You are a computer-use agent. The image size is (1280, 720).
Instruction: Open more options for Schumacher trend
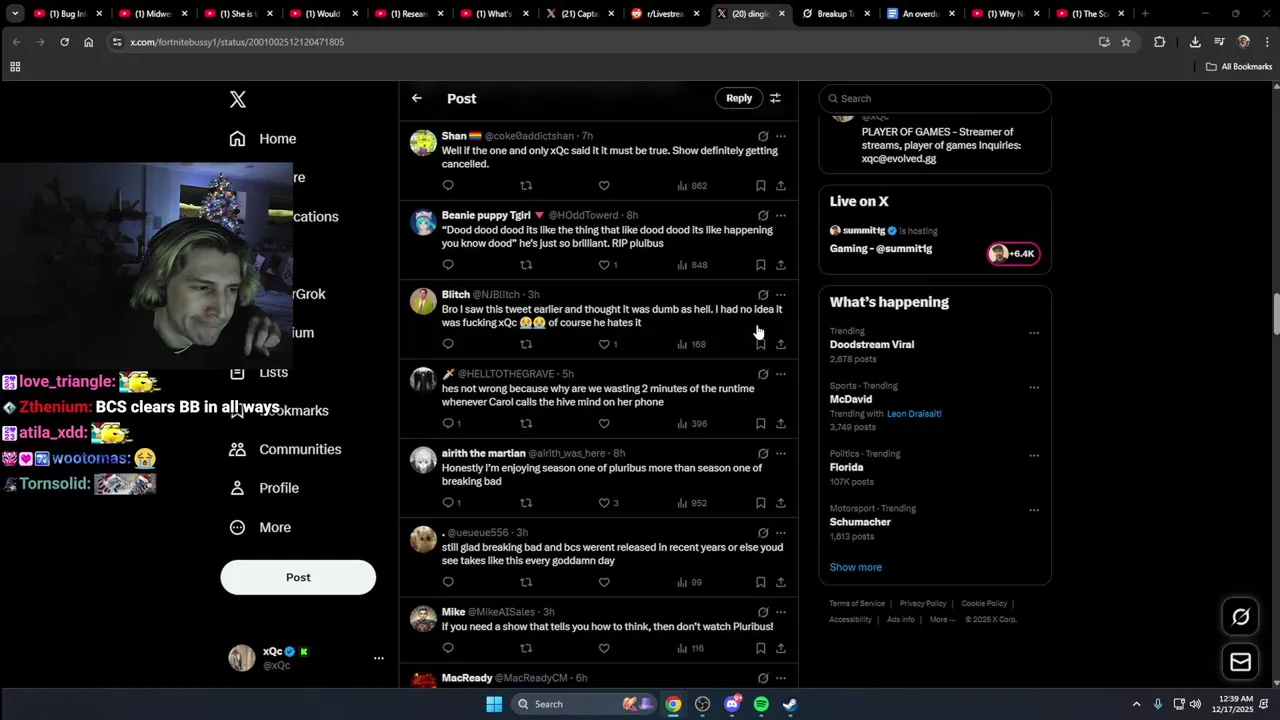(1034, 510)
